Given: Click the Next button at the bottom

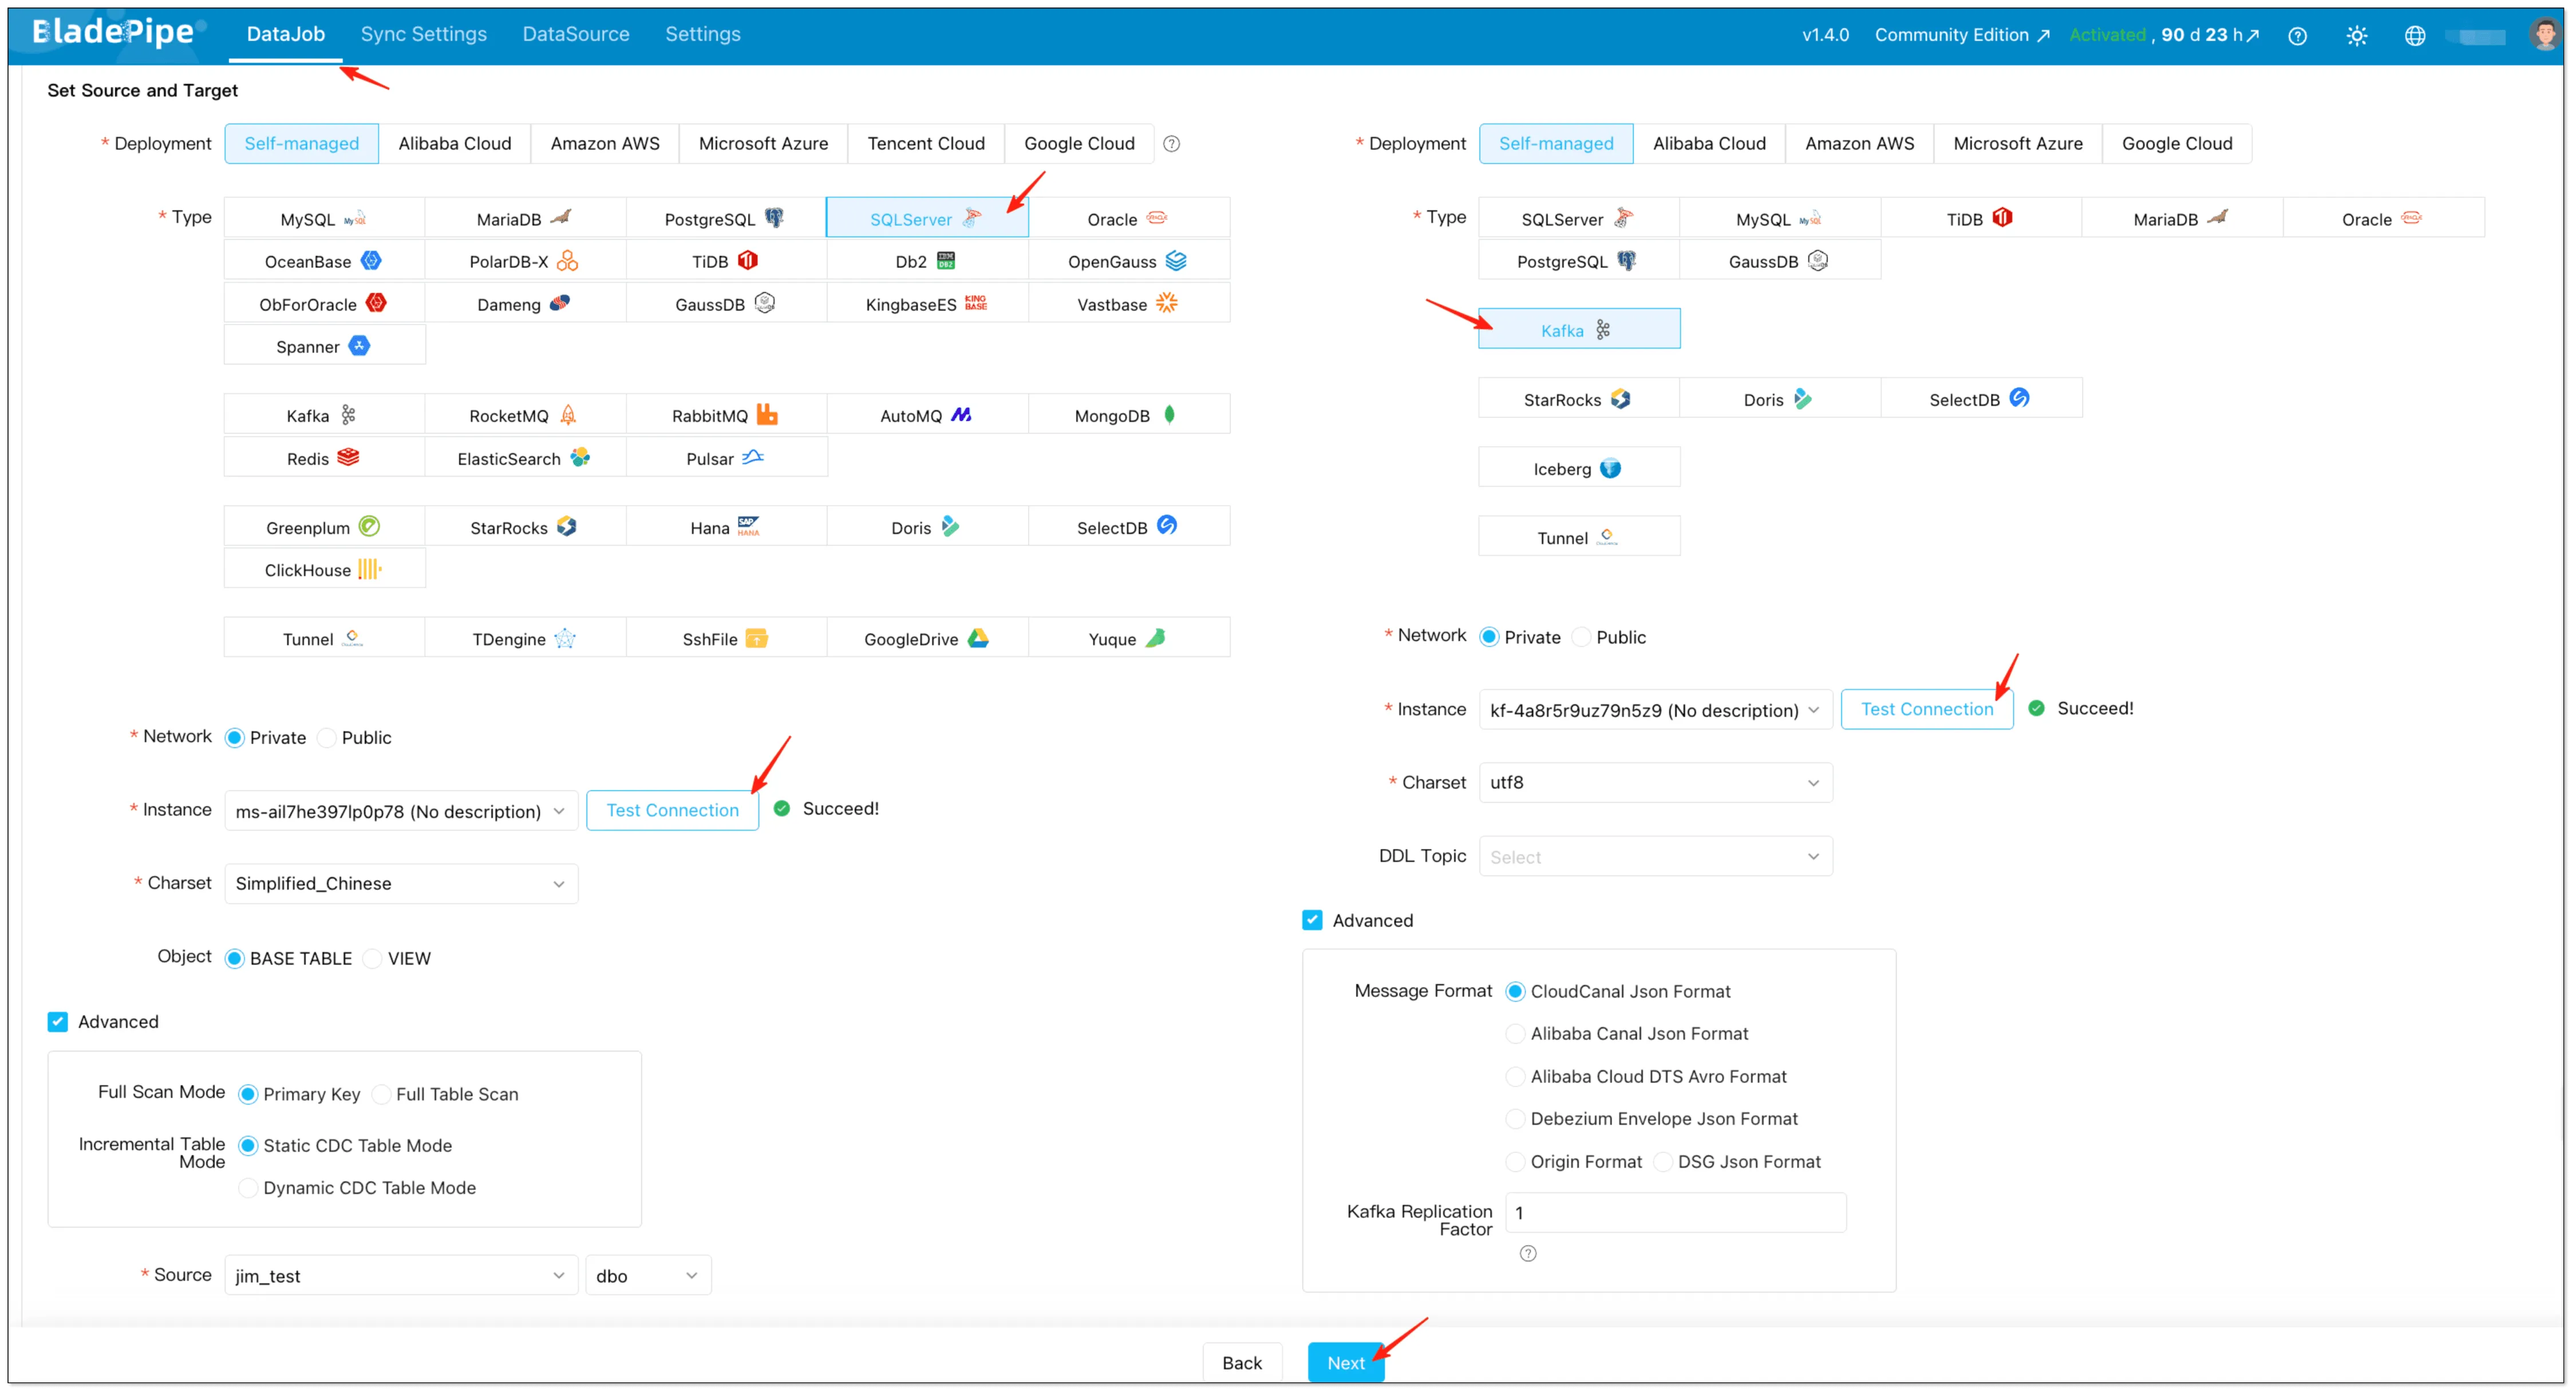Looking at the screenshot, I should [x=1346, y=1362].
